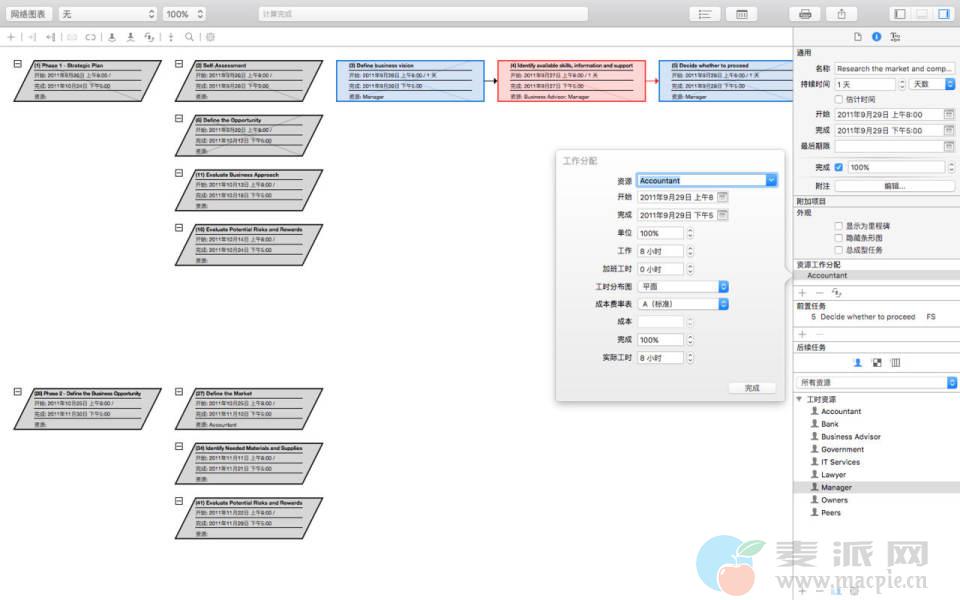Click the share icon in the toolbar

coord(842,14)
